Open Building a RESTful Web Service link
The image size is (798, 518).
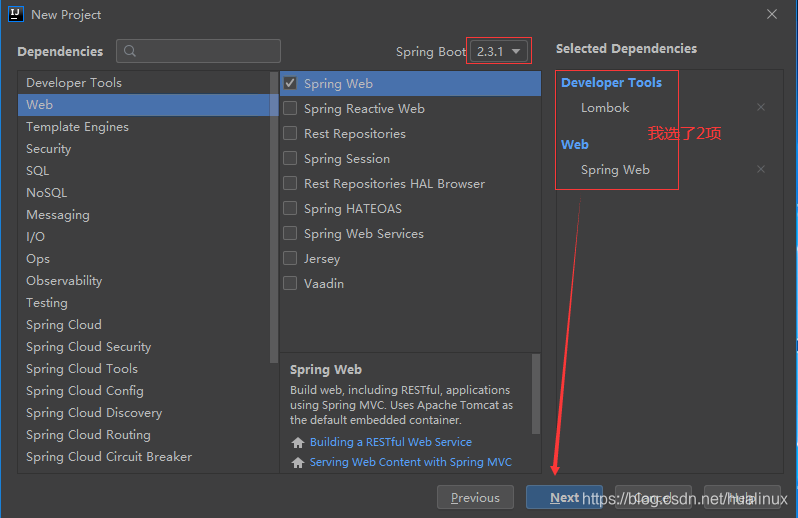coord(390,442)
